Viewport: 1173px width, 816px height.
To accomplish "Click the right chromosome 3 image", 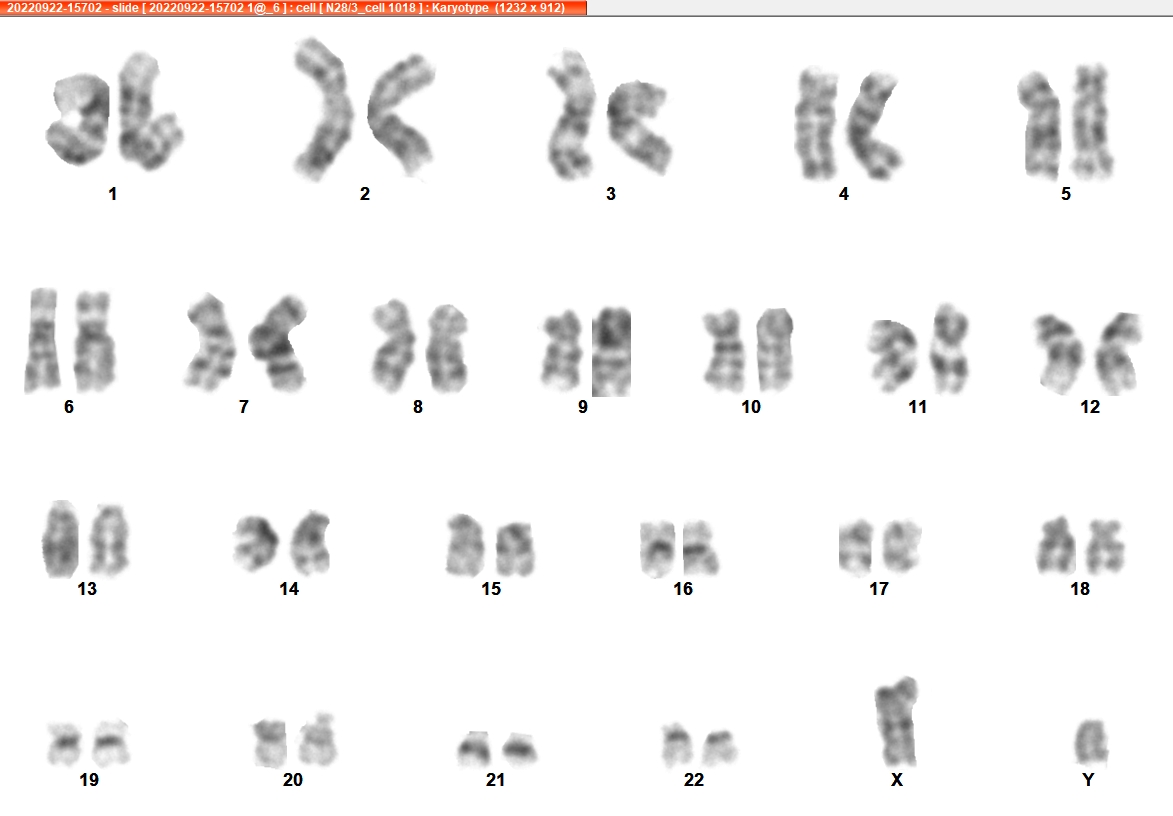I will coord(638,128).
